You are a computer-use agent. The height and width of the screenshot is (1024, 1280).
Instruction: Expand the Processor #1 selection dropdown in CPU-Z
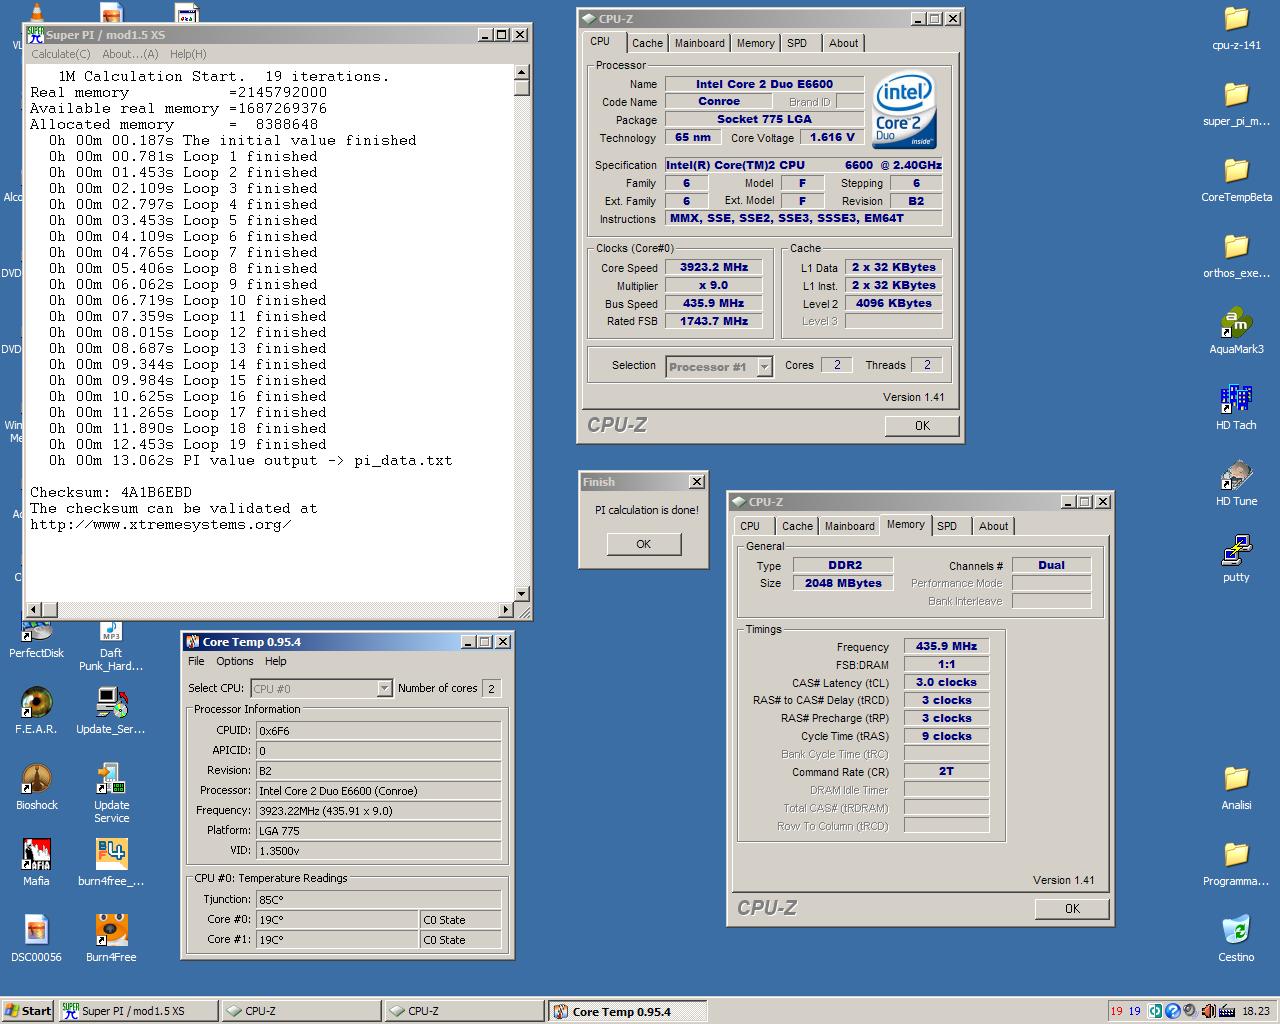pyautogui.click(x=764, y=367)
